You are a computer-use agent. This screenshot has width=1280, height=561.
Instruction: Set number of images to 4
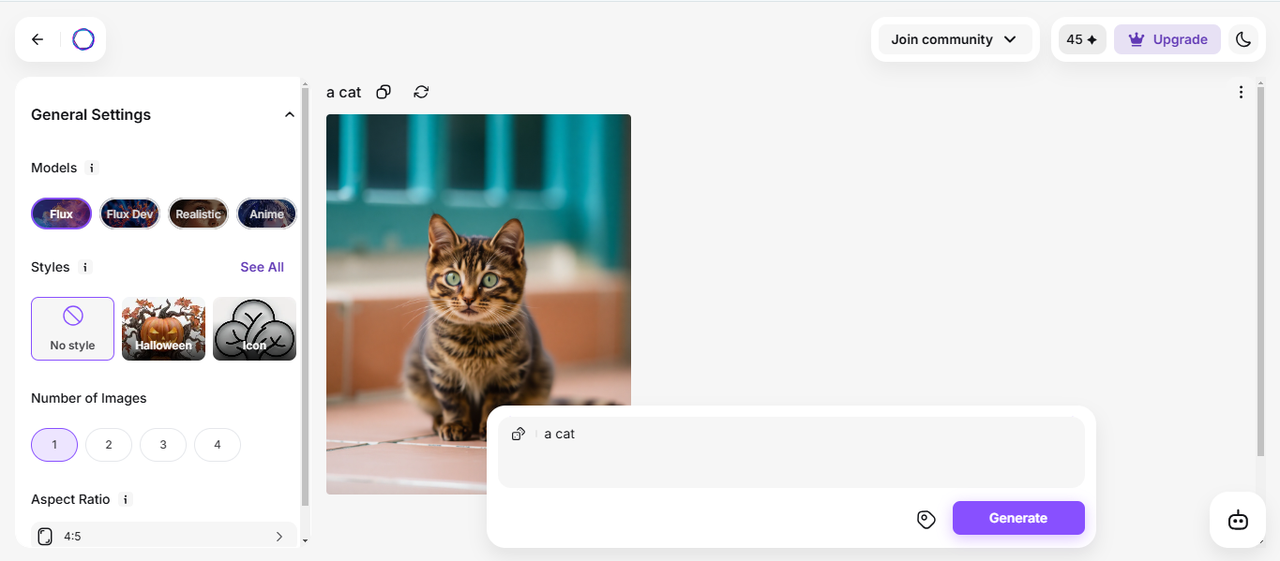coord(217,445)
